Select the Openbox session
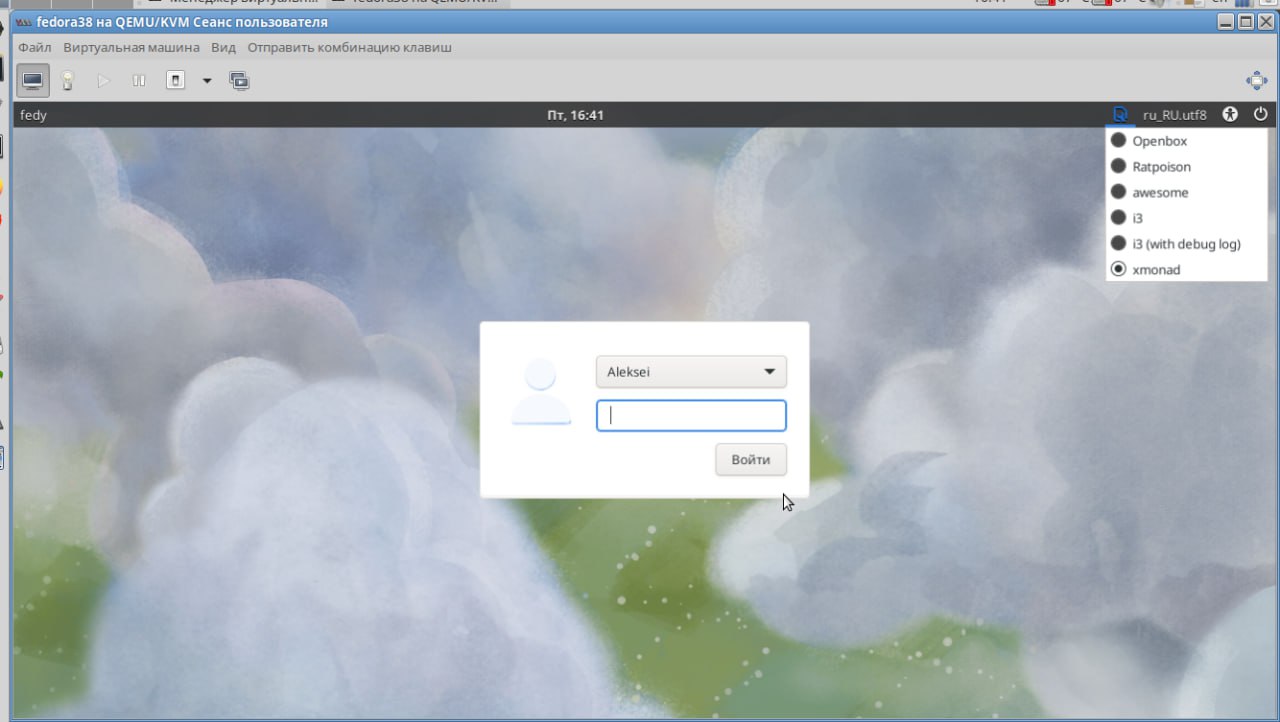The height and width of the screenshot is (722, 1280). [x=1186, y=141]
